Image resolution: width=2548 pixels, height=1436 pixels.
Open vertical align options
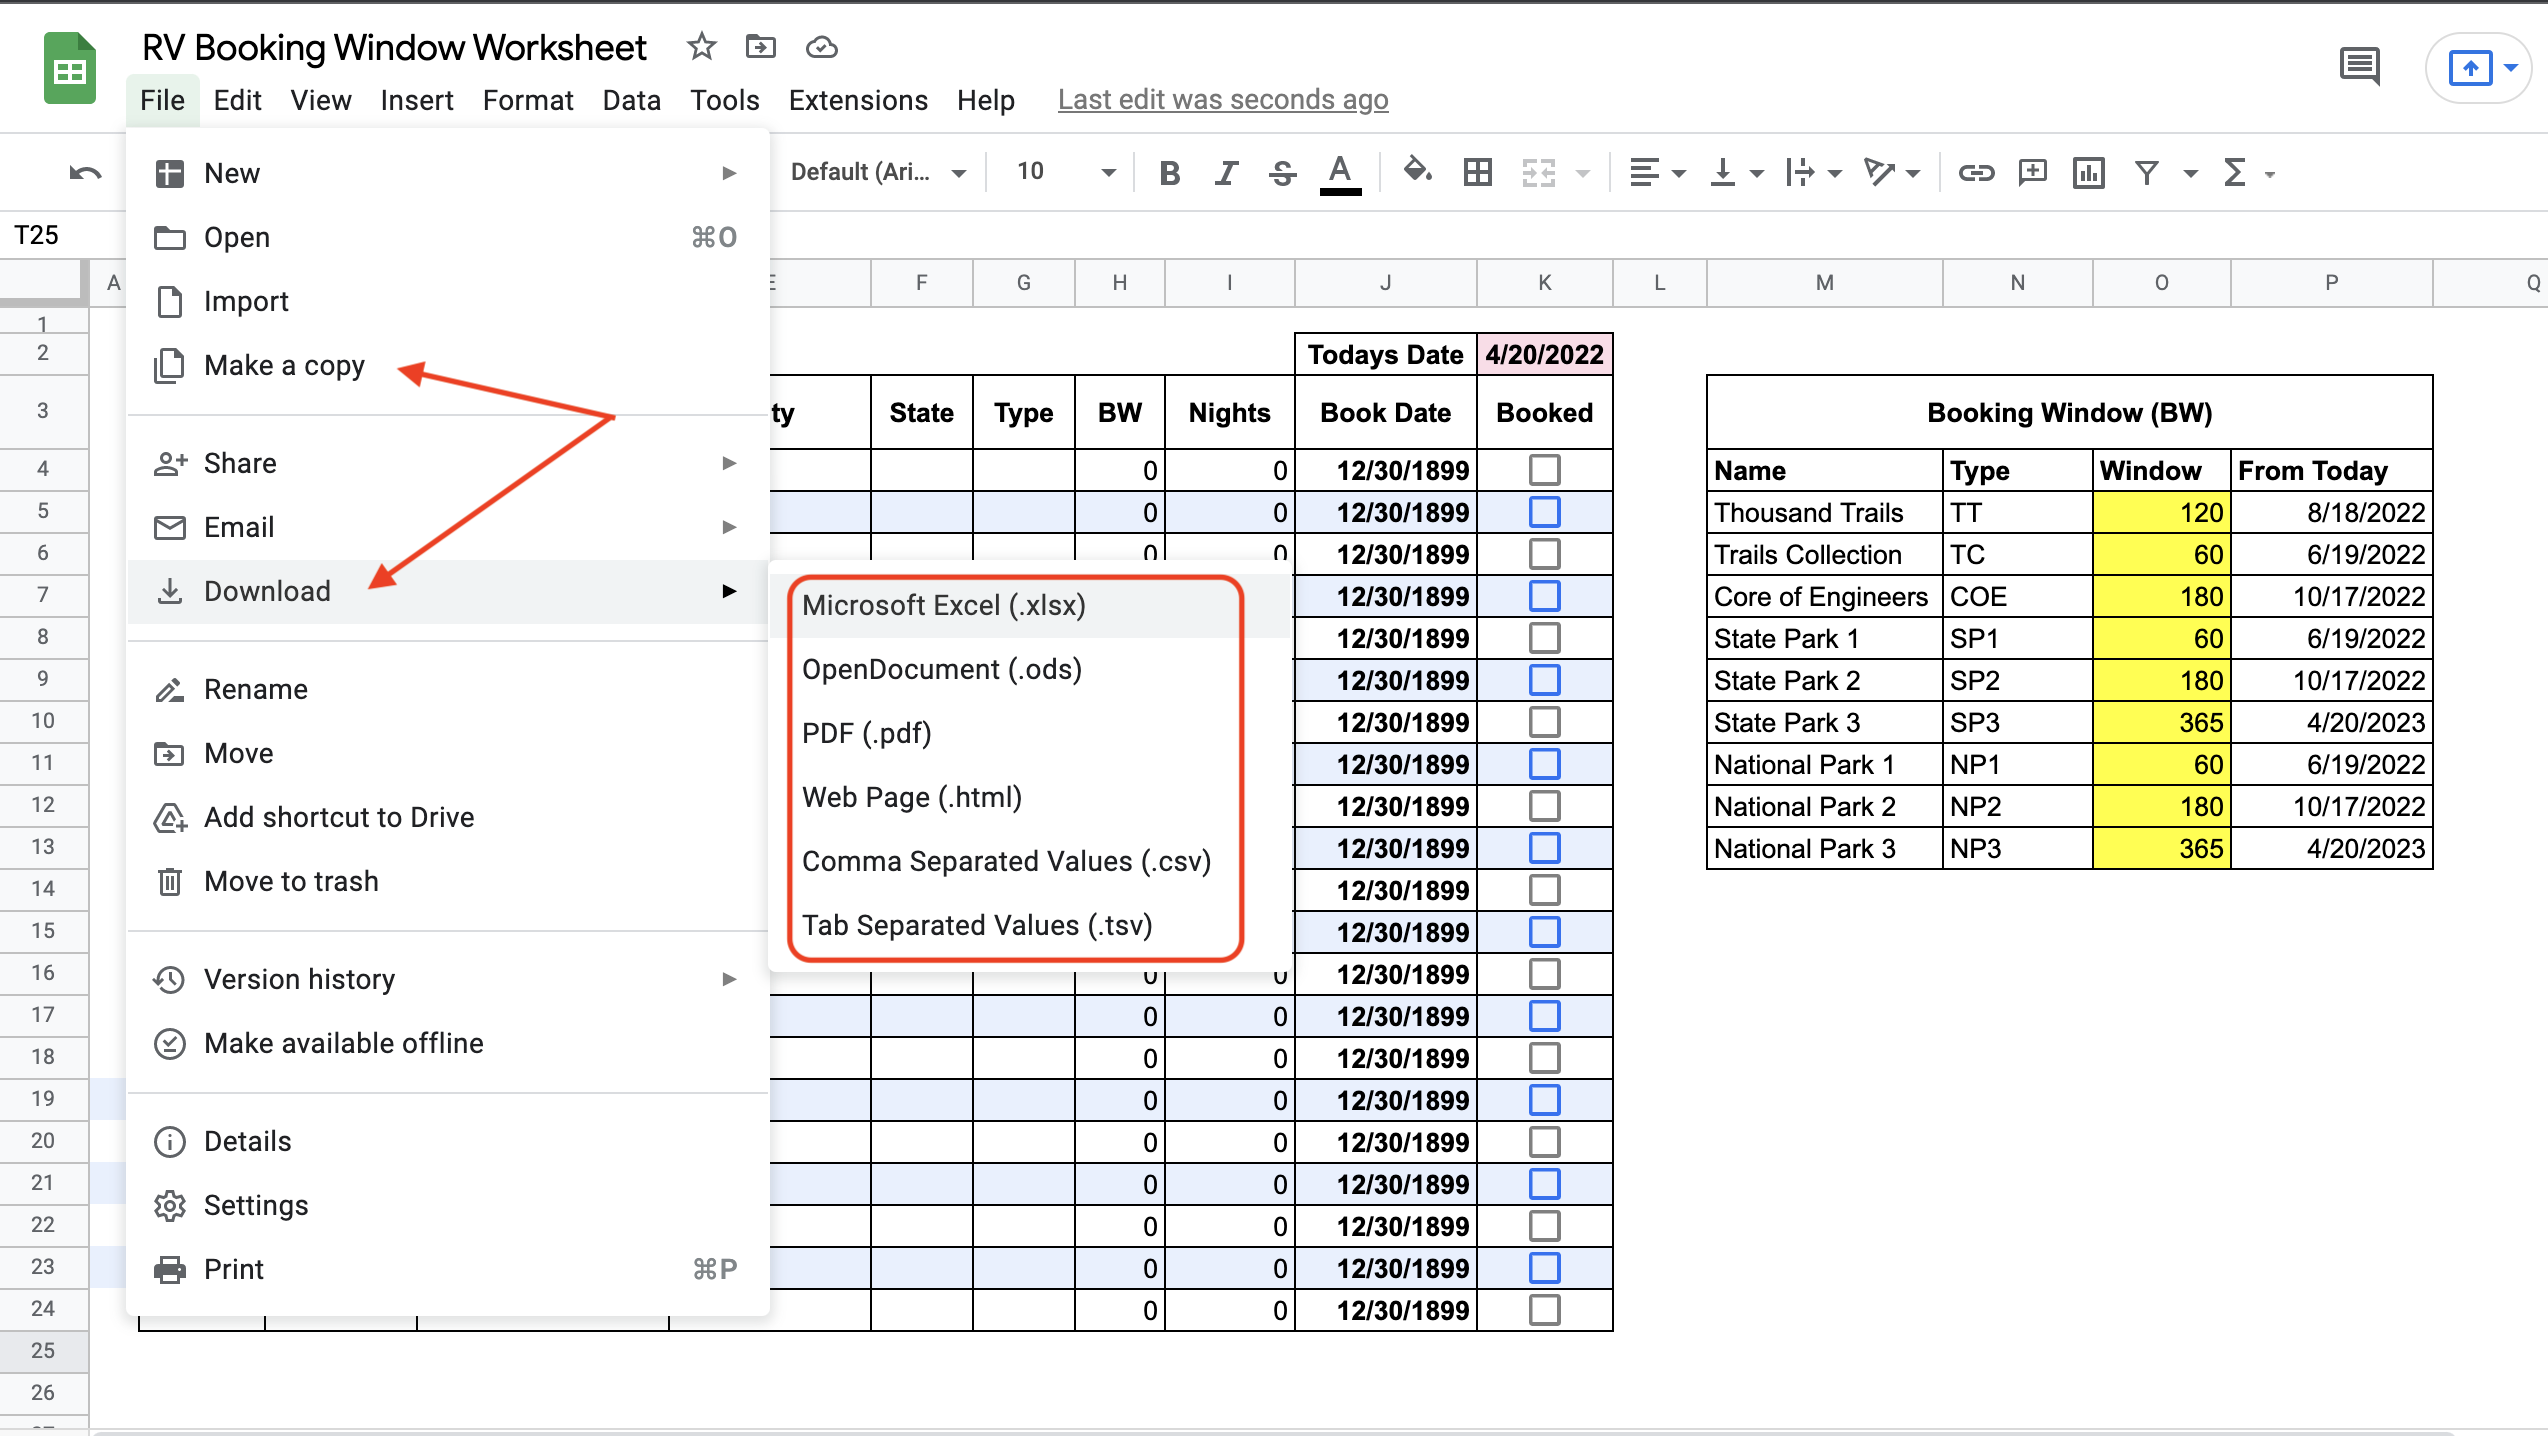pos(1735,173)
